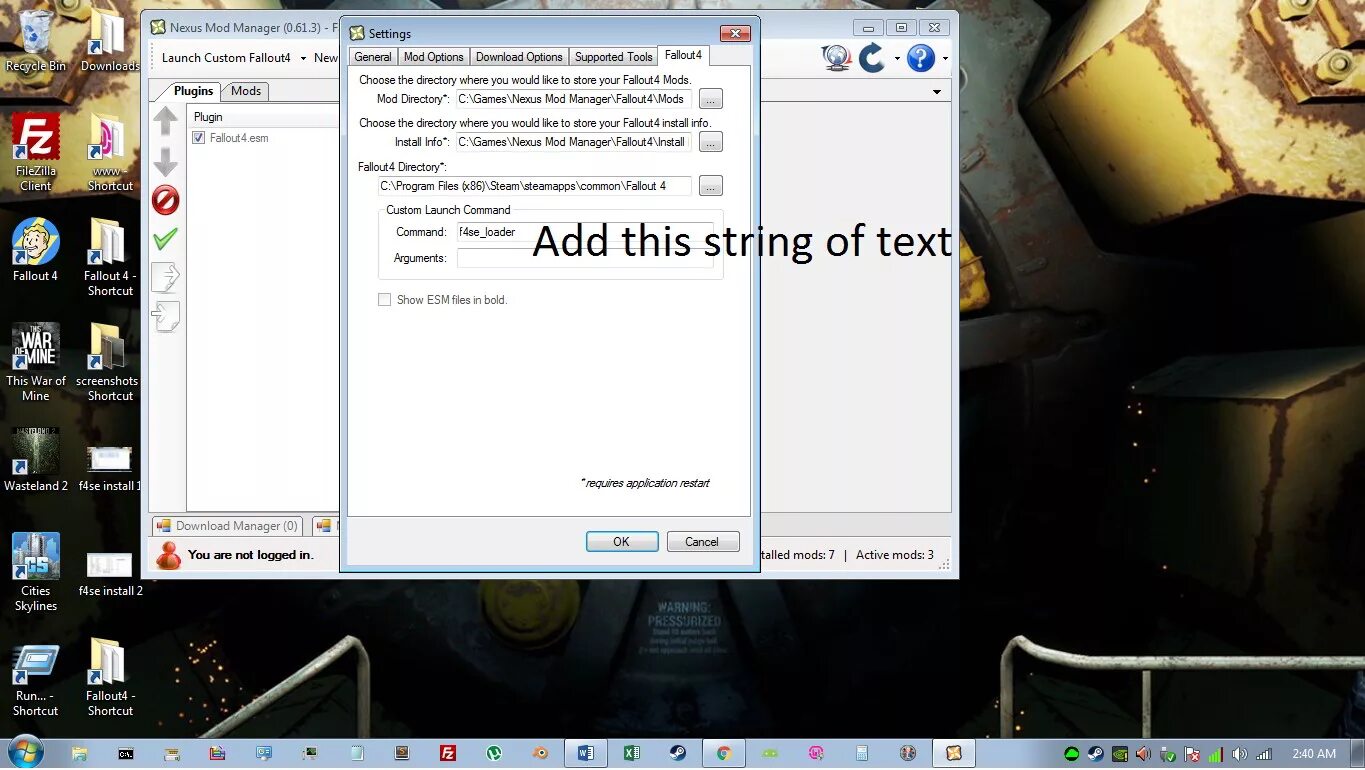The image size is (1365, 770).
Task: Click Cancel in the Settings dialog
Action: [702, 542]
